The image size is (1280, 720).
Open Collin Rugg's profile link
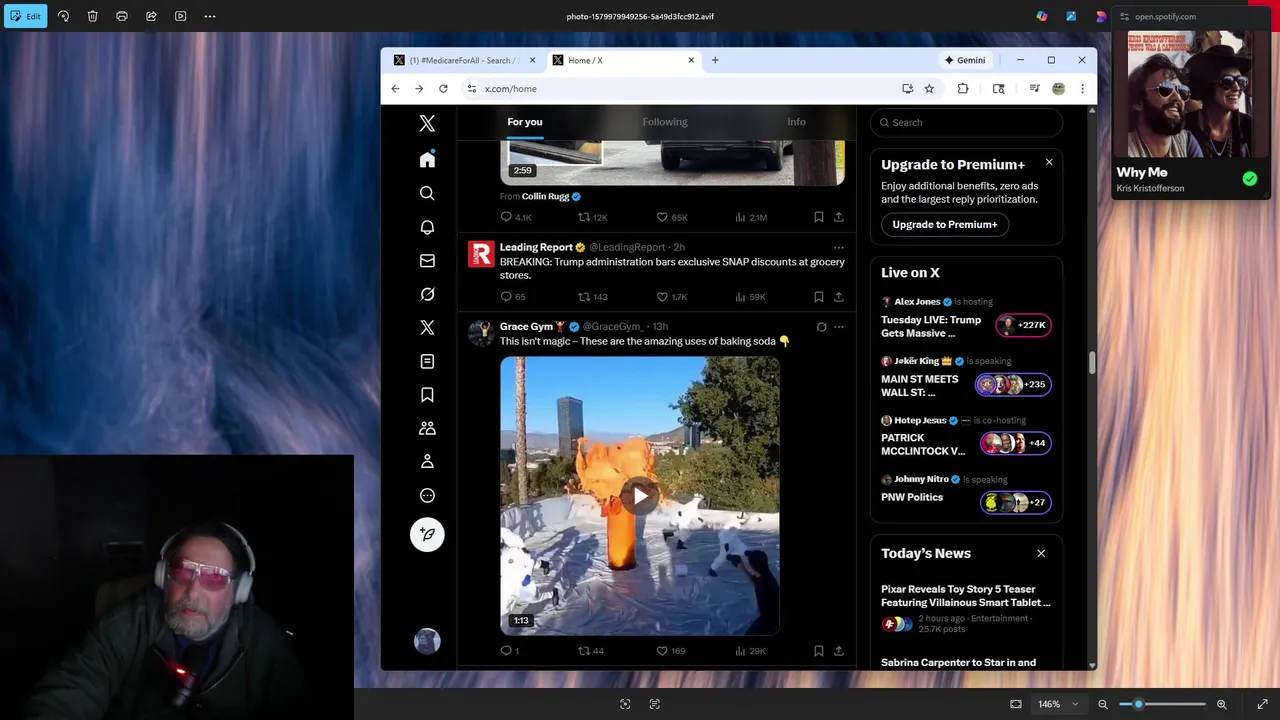click(545, 196)
